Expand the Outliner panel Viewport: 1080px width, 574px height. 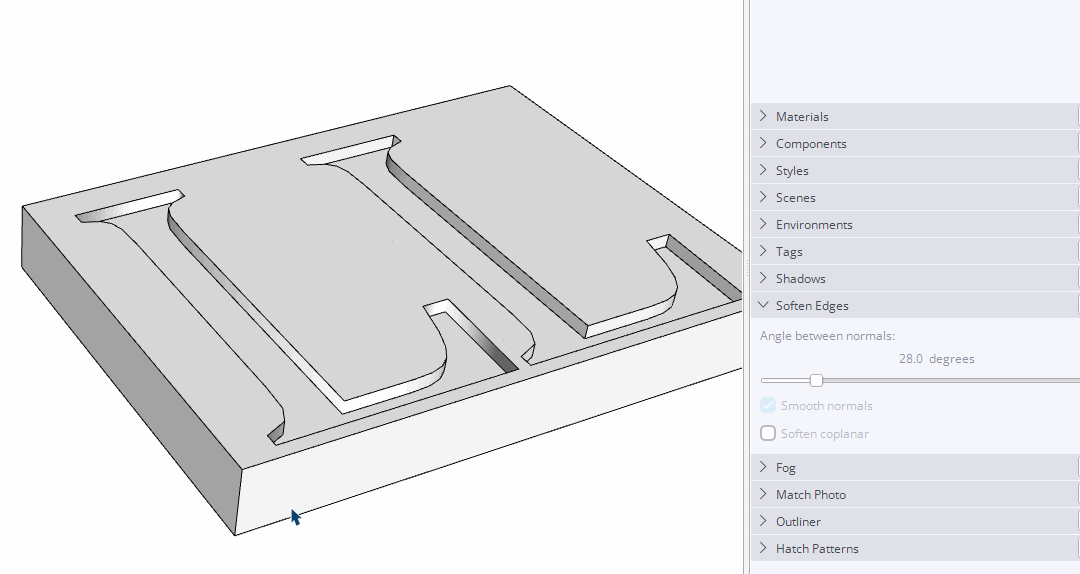(x=915, y=521)
